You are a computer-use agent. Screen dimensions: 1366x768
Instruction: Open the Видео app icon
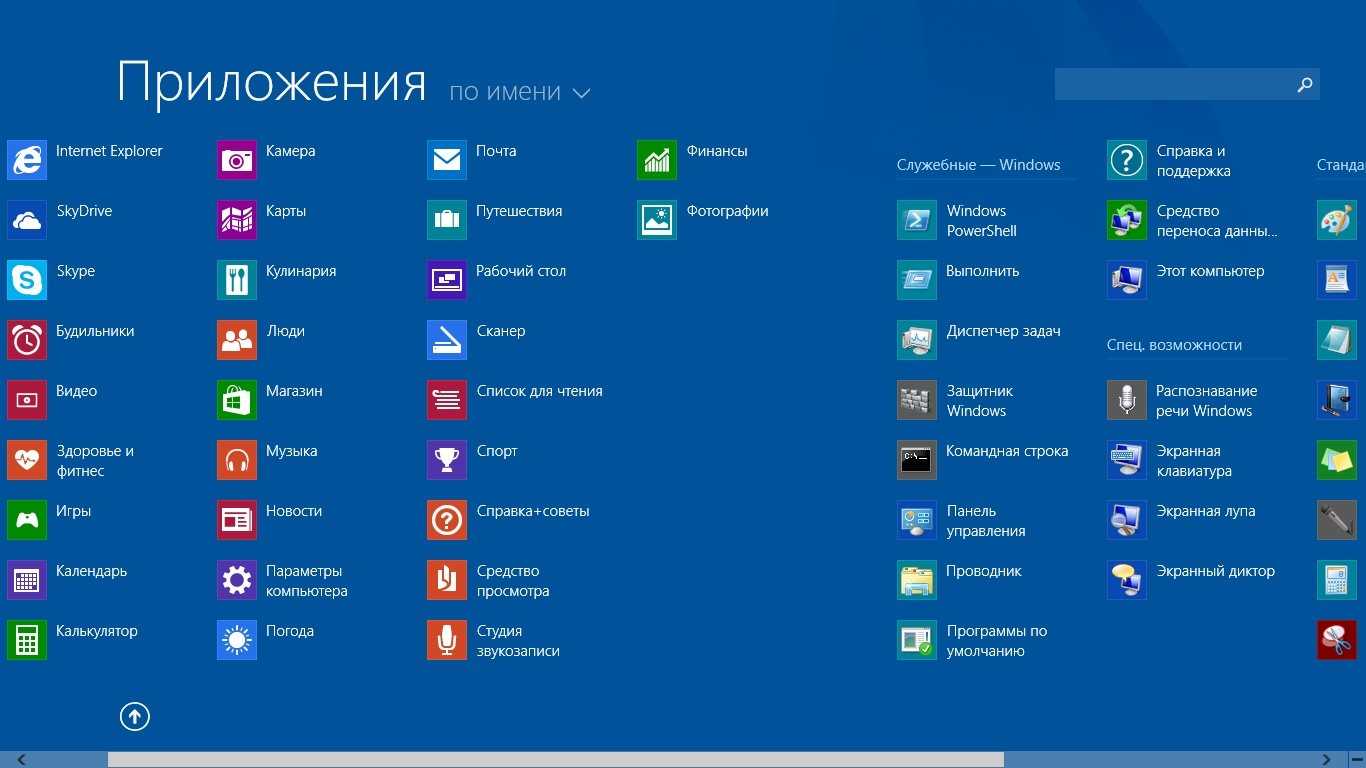pyautogui.click(x=27, y=400)
